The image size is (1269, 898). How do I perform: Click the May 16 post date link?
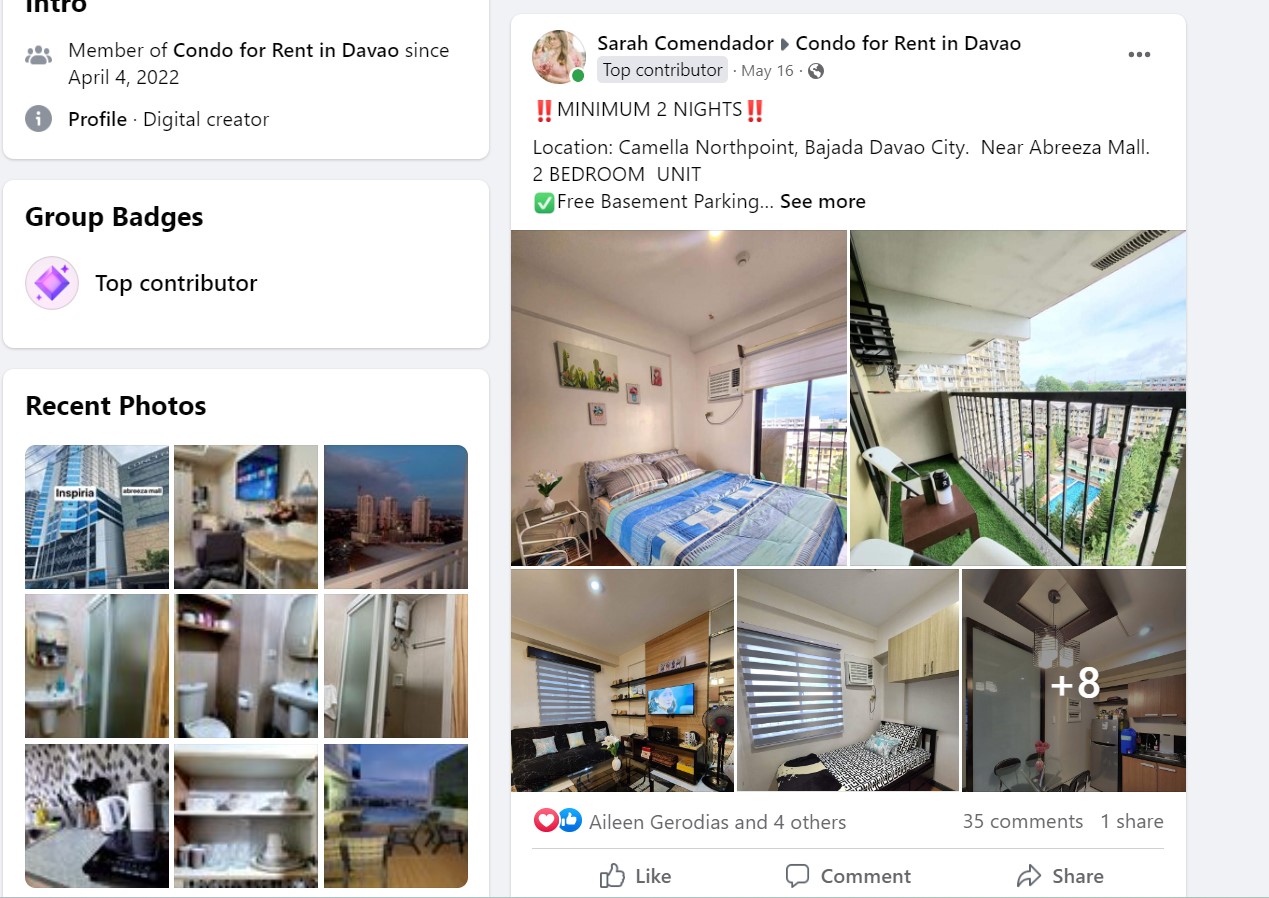coord(767,71)
